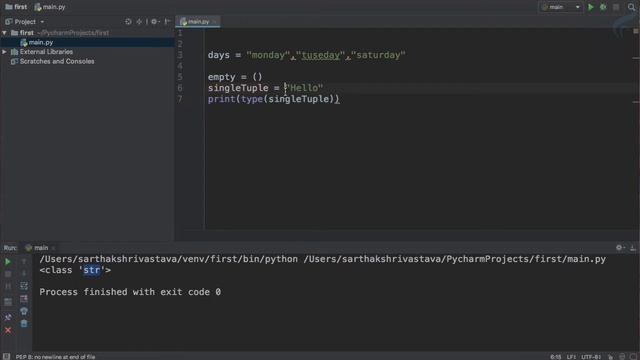Open Project panel gear settings
Viewport: 640px width, 360px height.
[x=155, y=22]
